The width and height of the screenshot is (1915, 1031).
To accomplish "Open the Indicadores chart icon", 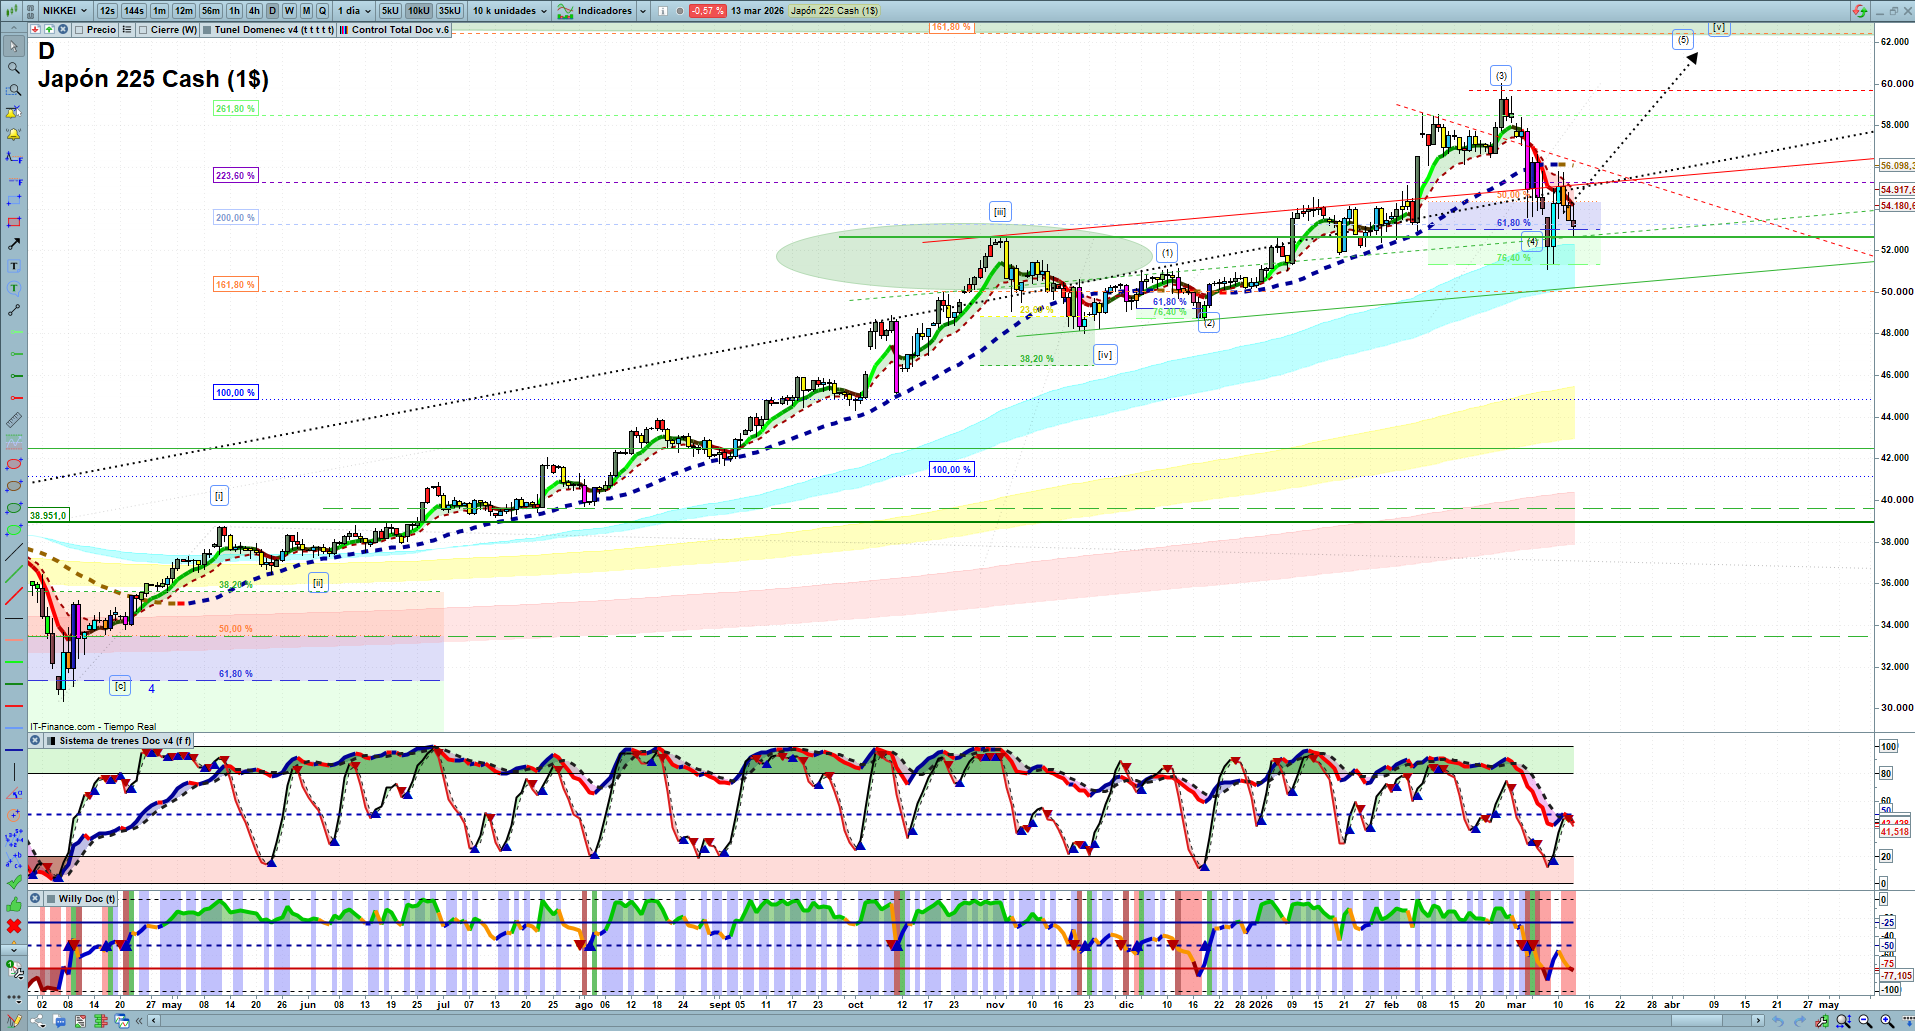I will pos(565,11).
